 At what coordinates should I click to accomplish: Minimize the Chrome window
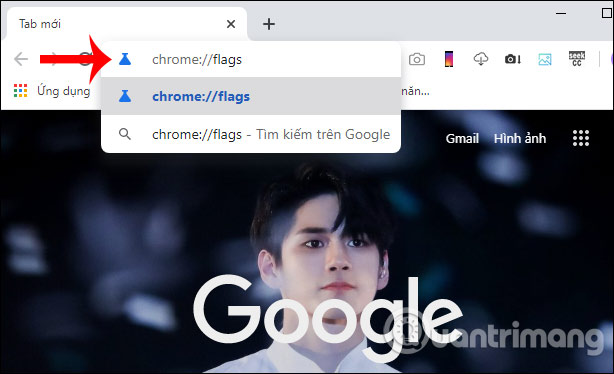click(x=561, y=13)
